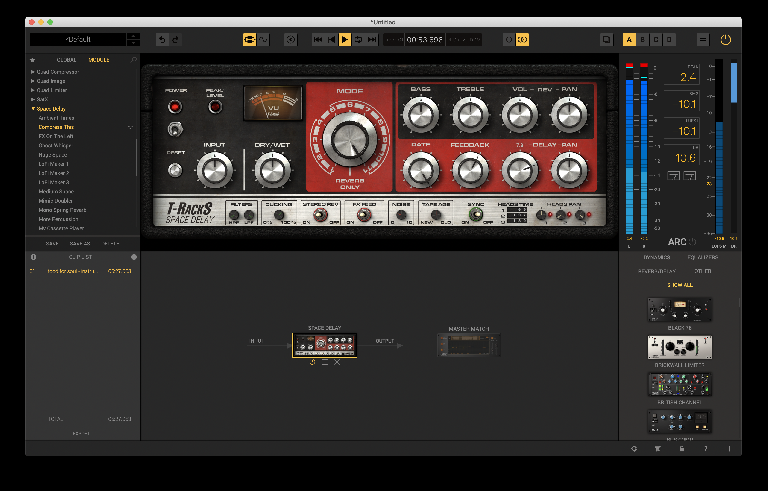This screenshot has width=768, height=491.
Task: Skip to the start of the playlist
Action: (x=317, y=40)
